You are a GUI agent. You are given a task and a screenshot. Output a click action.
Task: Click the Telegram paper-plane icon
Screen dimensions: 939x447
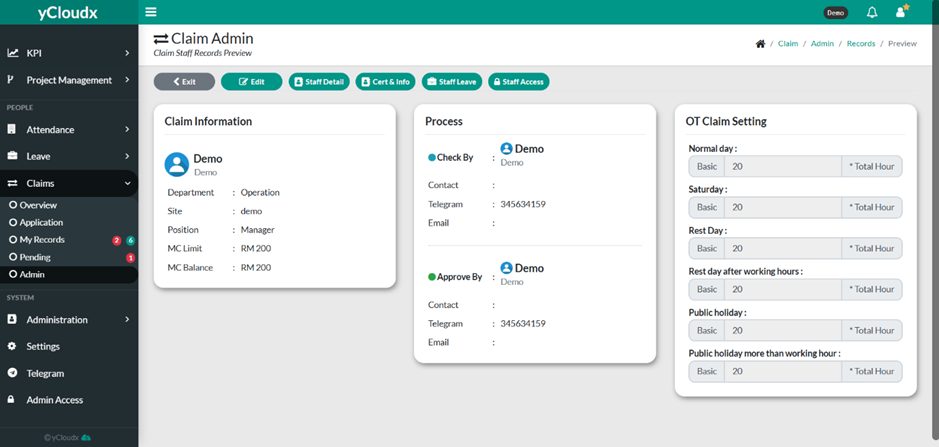(12, 373)
